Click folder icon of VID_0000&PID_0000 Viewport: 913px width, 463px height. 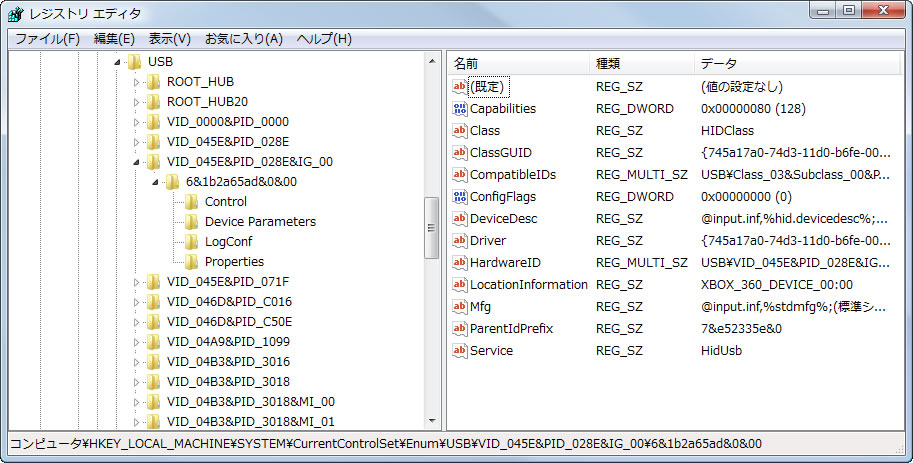(x=154, y=122)
